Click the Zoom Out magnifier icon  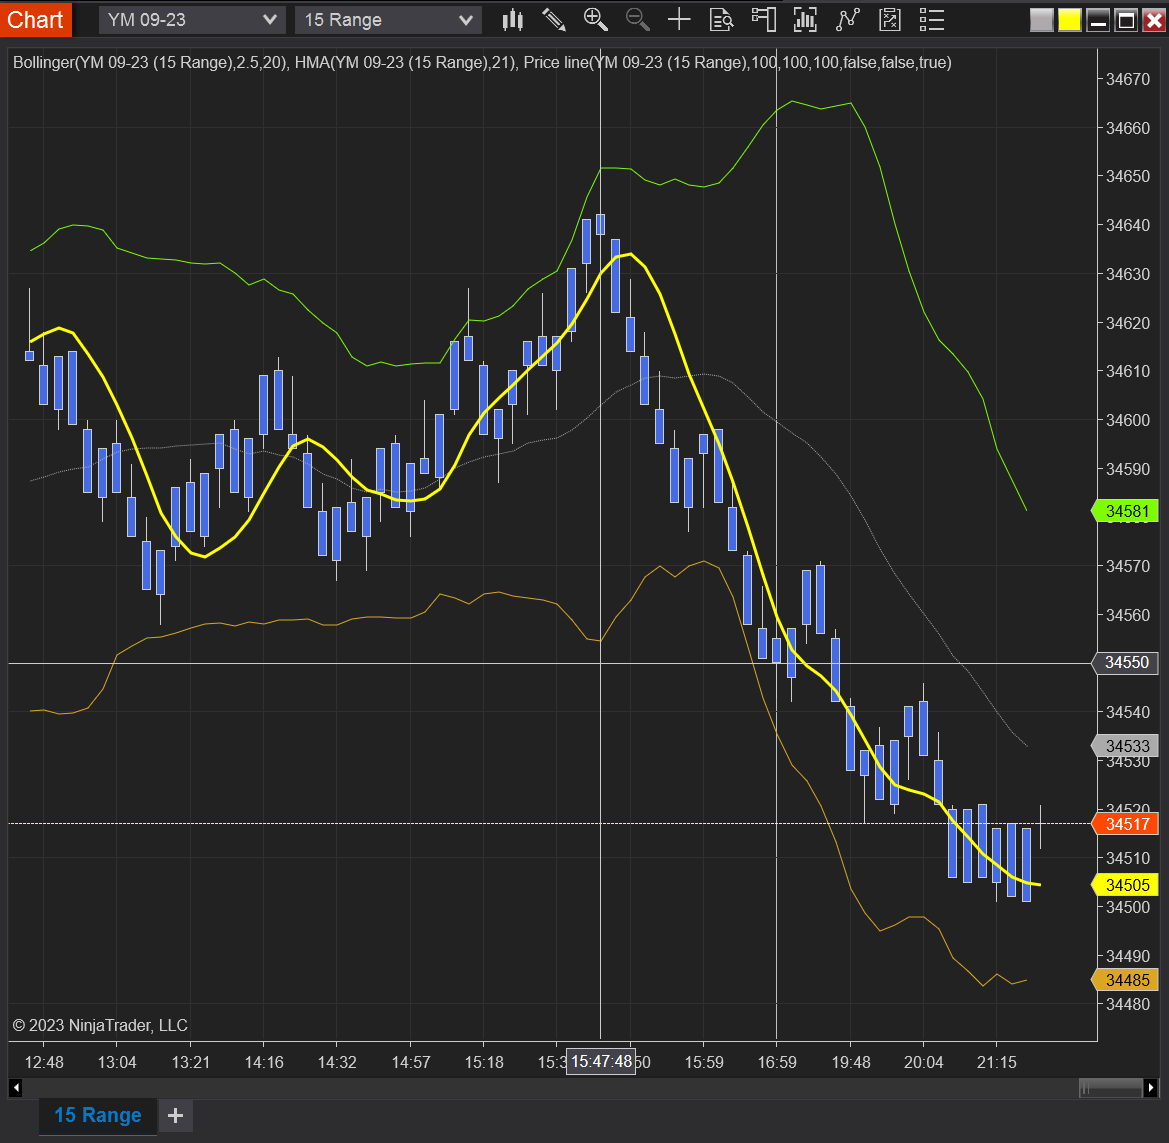(637, 19)
